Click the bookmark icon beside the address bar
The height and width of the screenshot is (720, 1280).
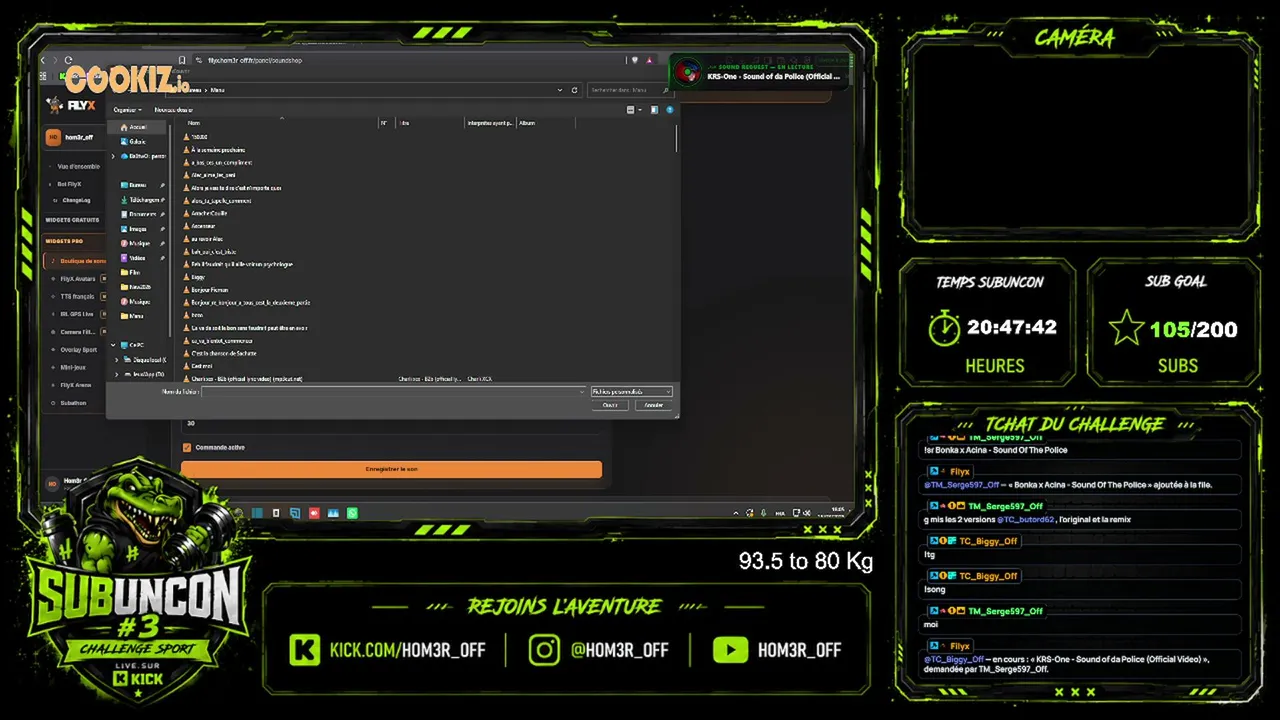[182, 60]
